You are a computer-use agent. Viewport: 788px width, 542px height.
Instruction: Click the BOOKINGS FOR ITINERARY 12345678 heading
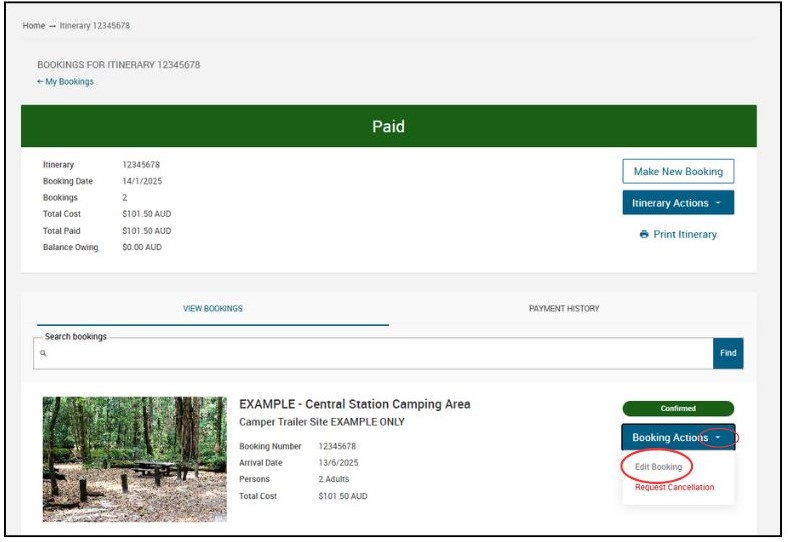[x=119, y=65]
